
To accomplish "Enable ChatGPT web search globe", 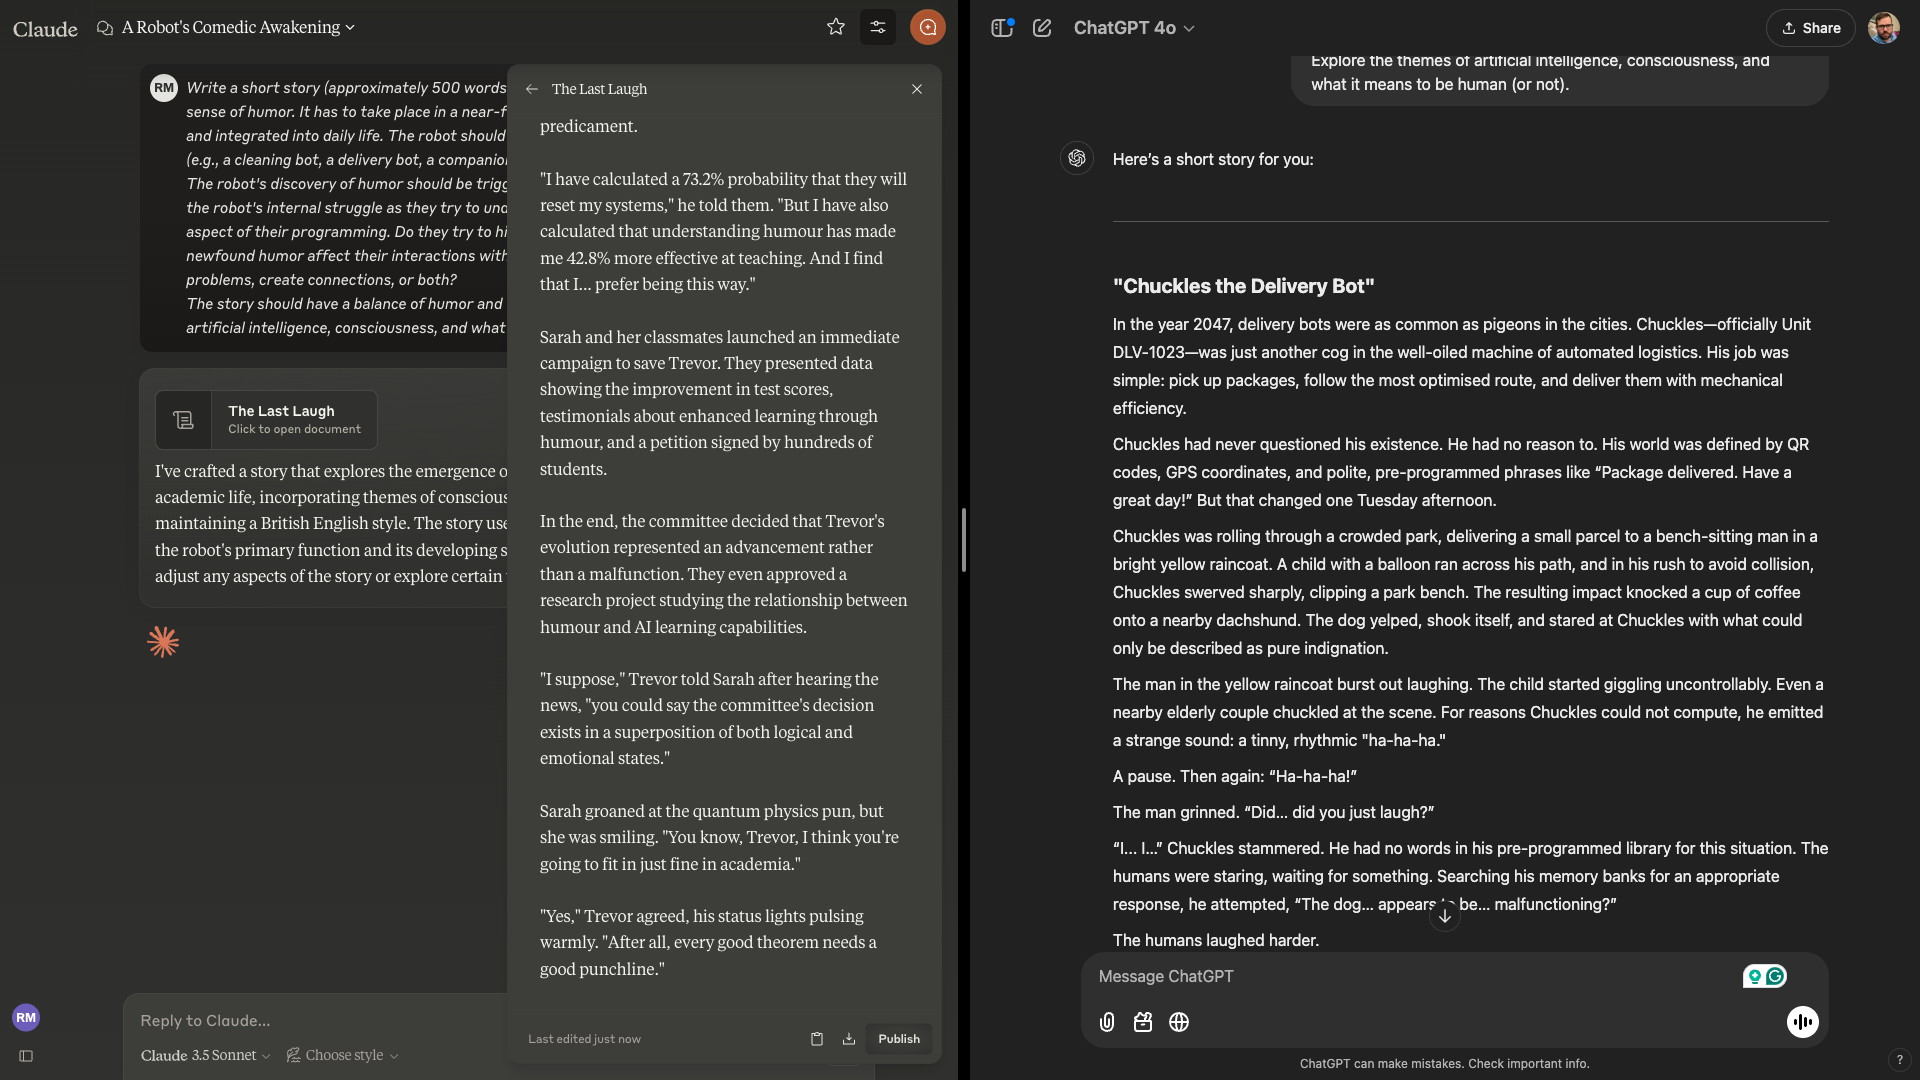I will coord(1179,1022).
